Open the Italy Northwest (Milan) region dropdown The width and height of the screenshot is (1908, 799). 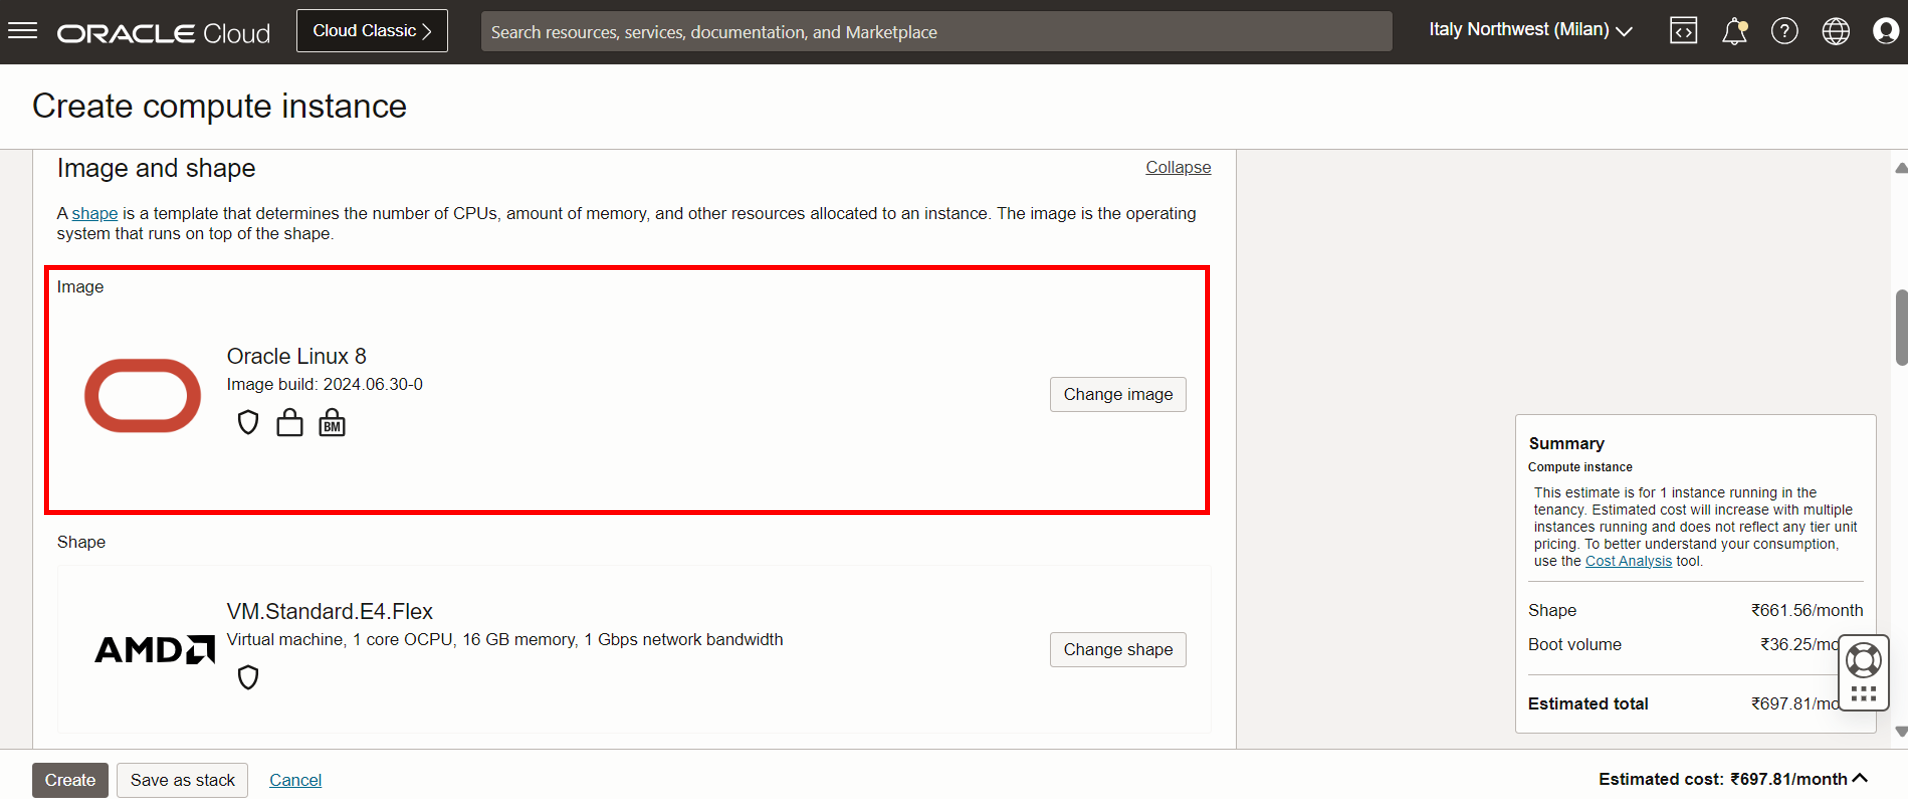click(x=1530, y=30)
